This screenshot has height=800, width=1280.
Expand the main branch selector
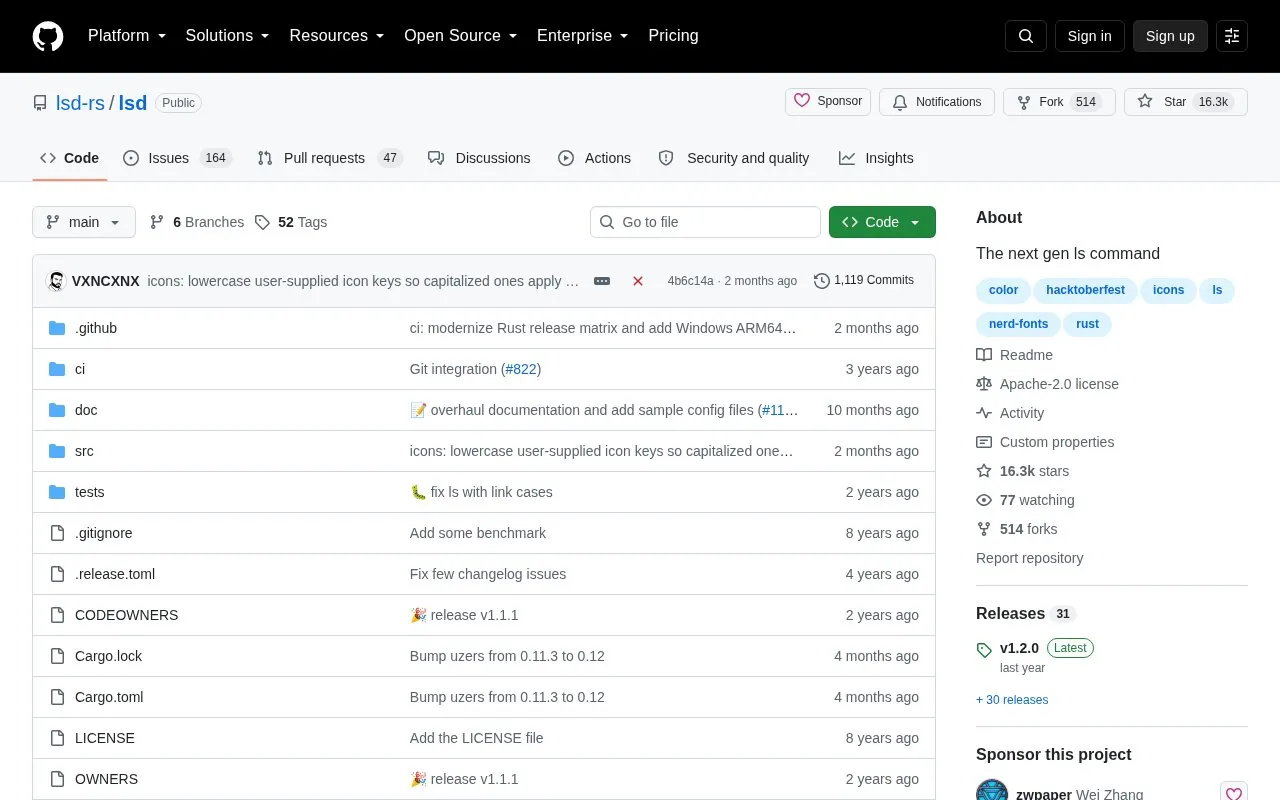point(84,222)
